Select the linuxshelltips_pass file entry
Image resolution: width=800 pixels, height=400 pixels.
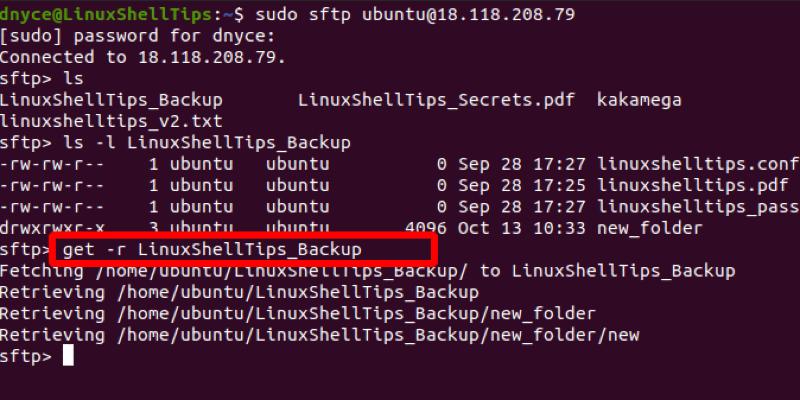[697, 207]
